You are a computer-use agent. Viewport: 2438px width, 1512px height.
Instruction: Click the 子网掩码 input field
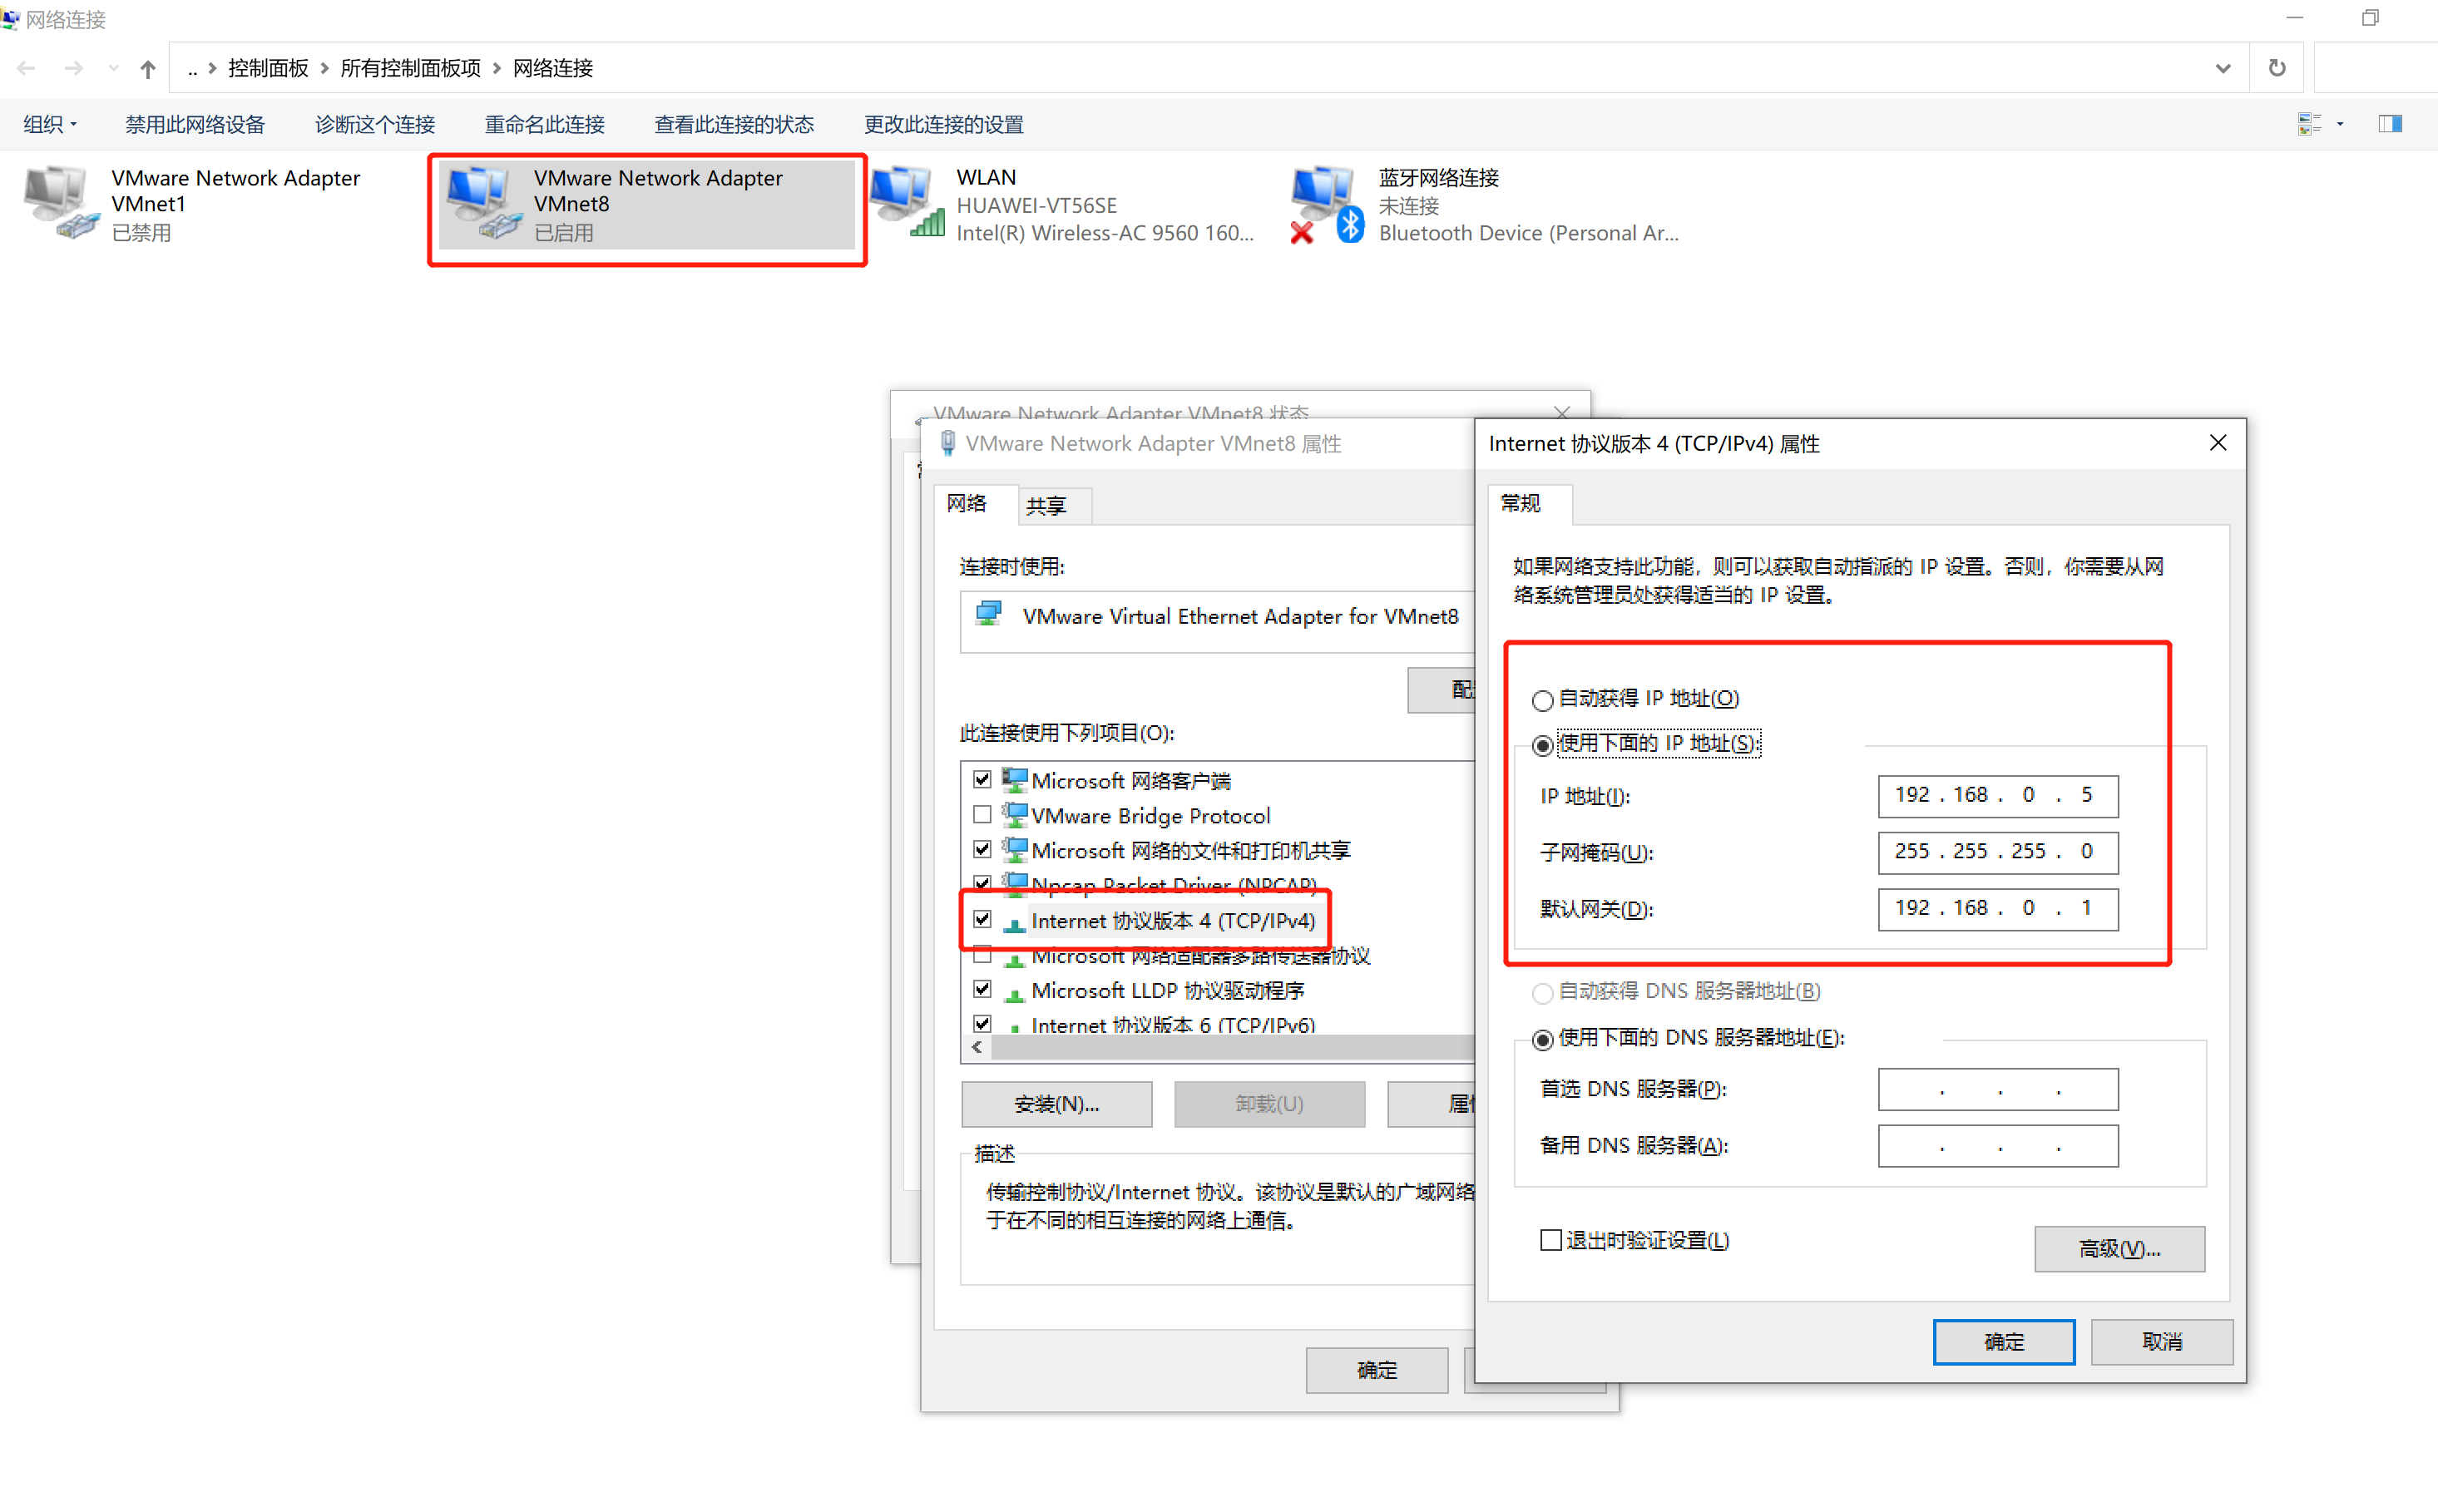1997,852
